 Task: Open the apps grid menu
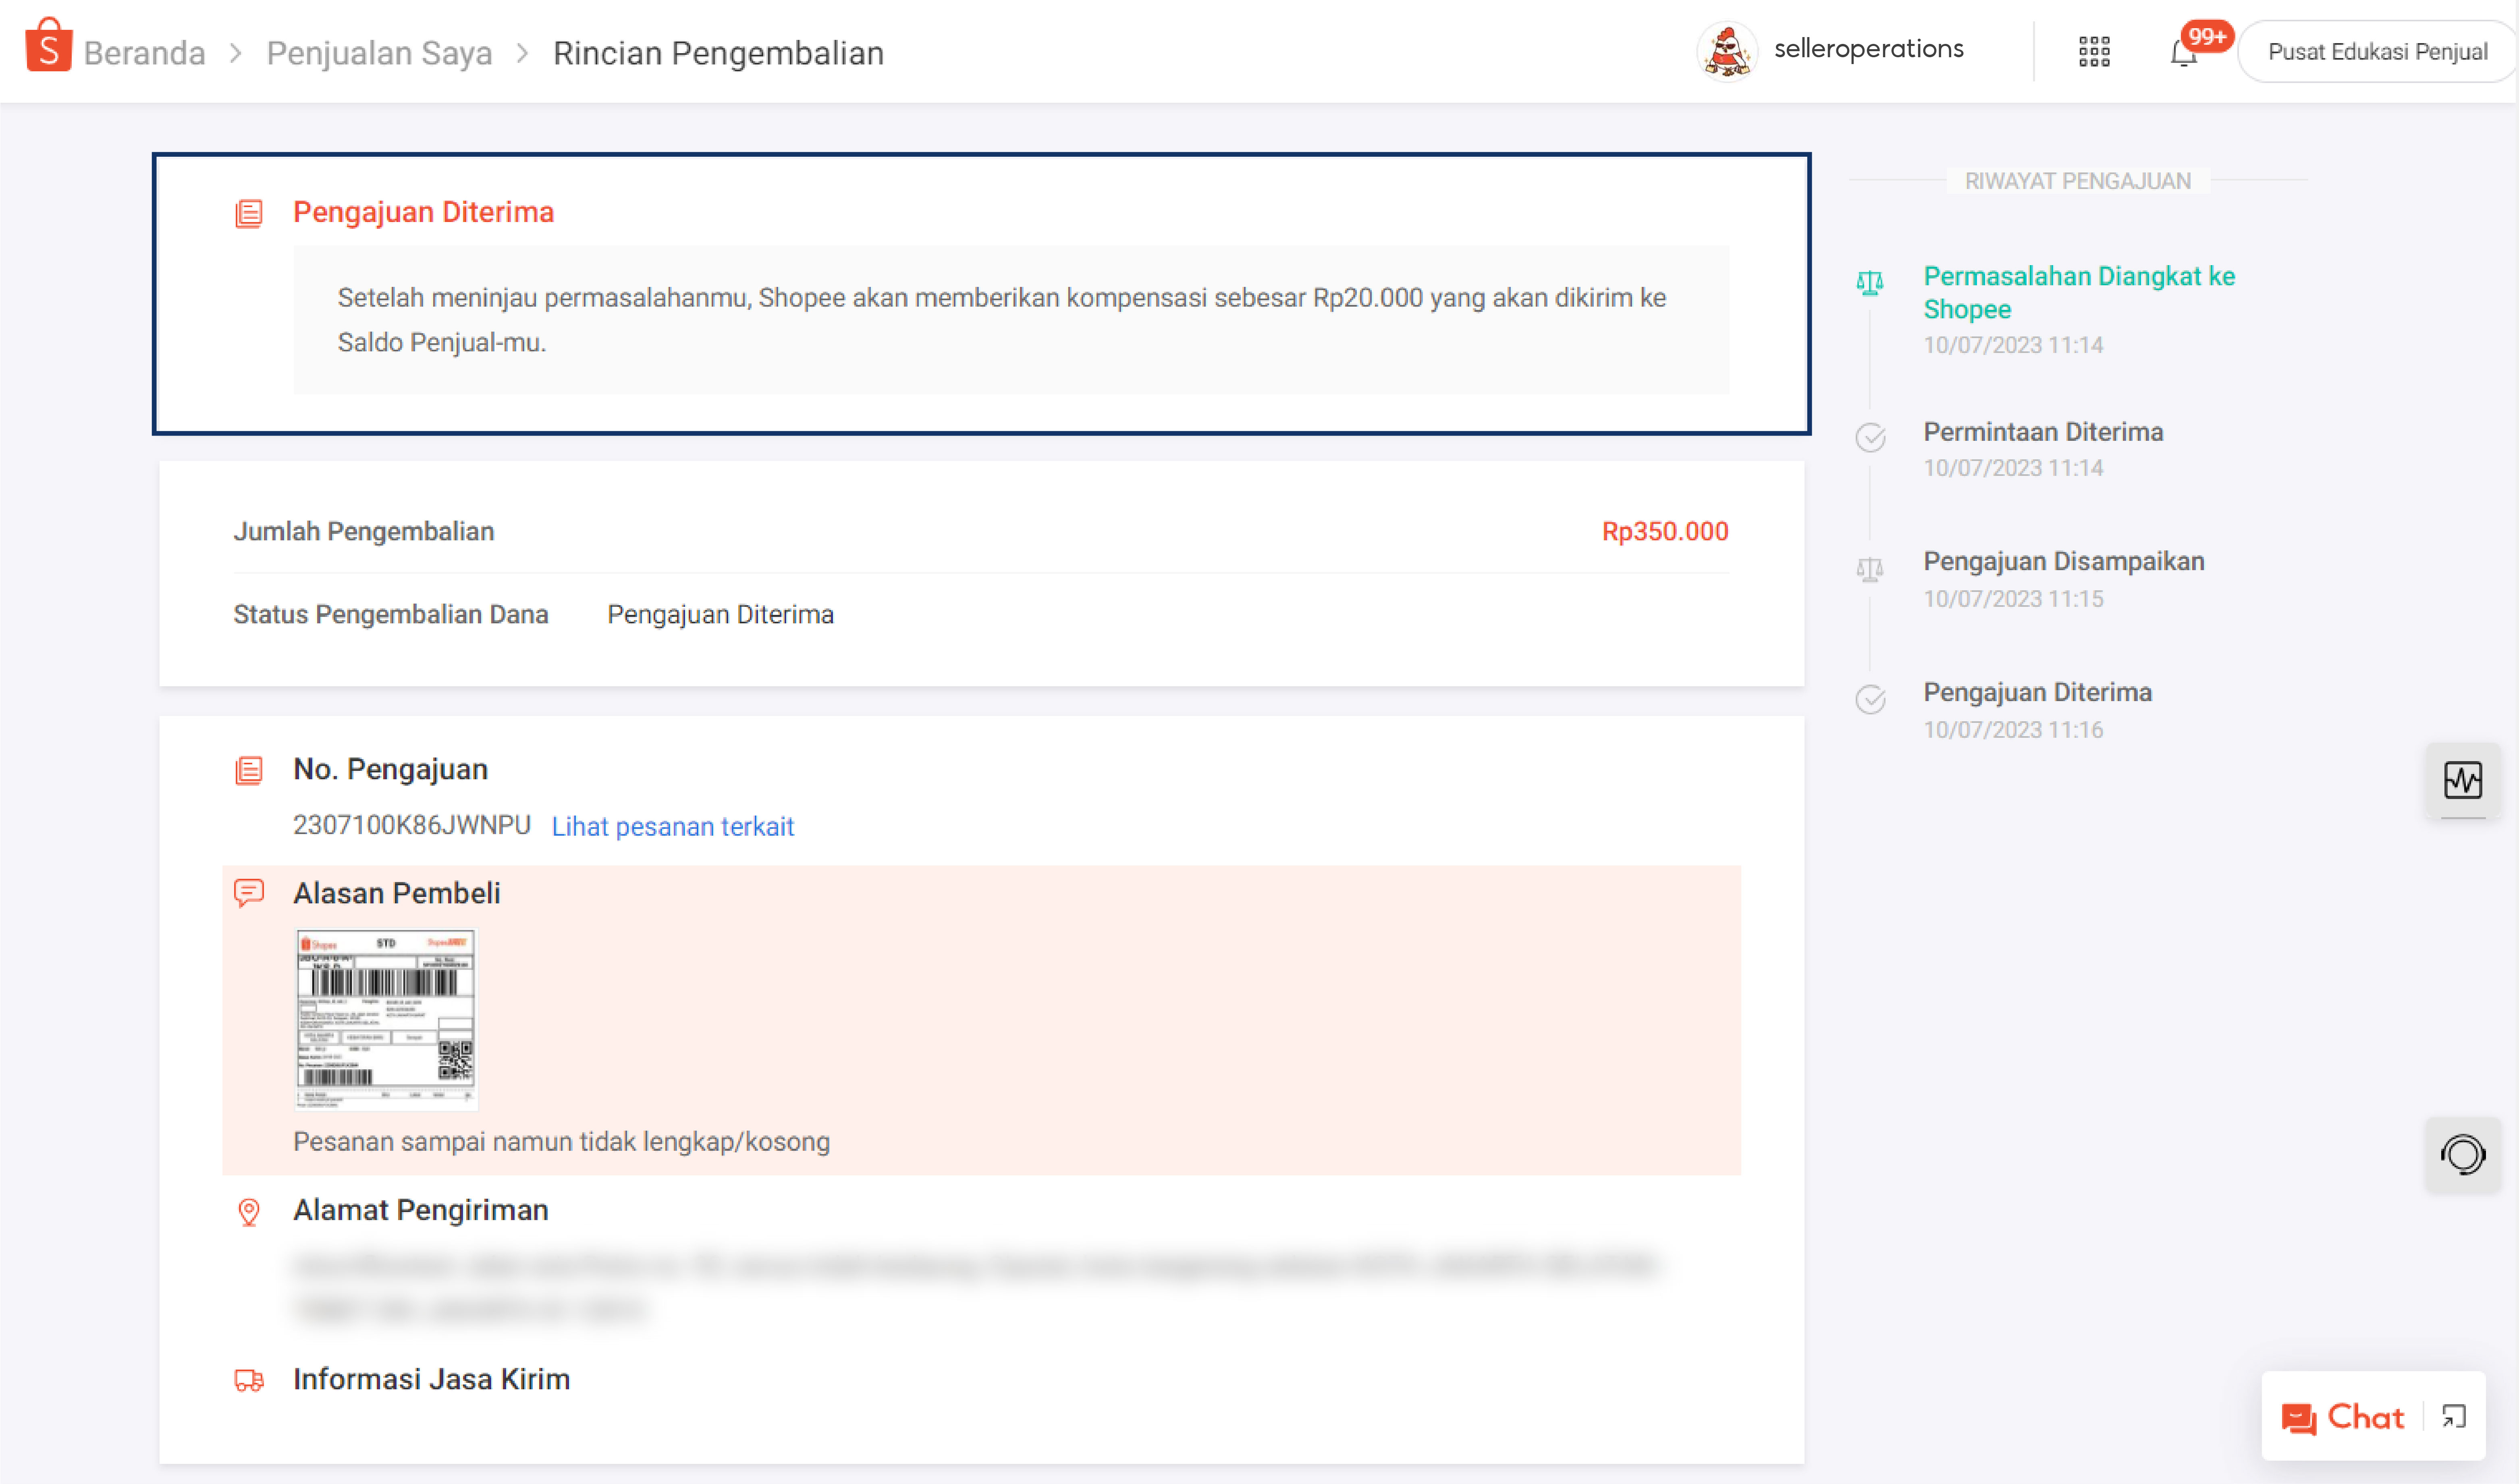[2093, 51]
